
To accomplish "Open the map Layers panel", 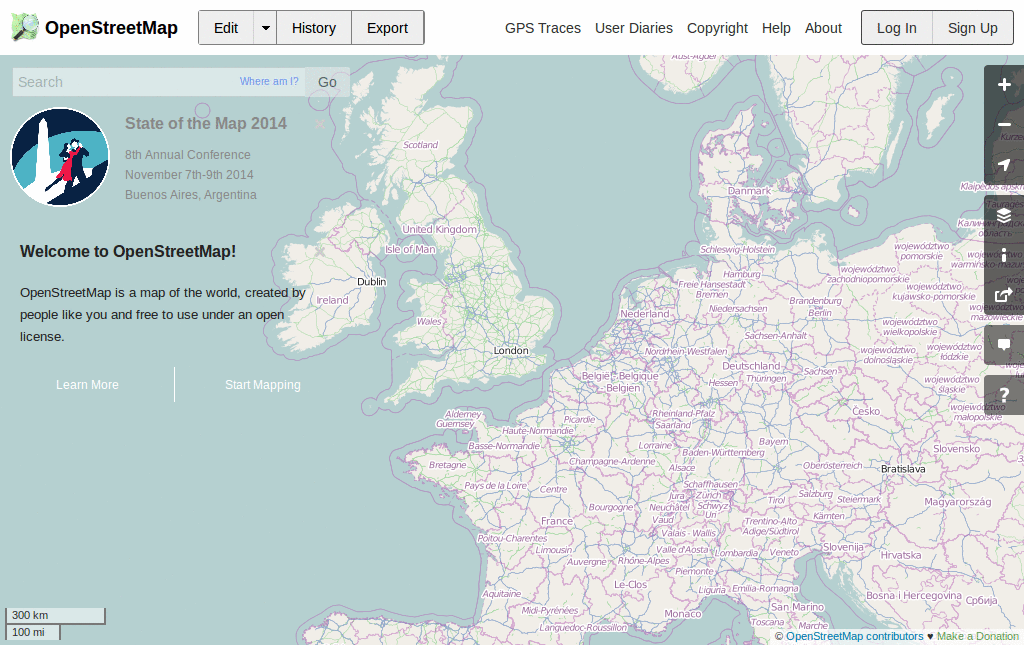I will (1004, 215).
